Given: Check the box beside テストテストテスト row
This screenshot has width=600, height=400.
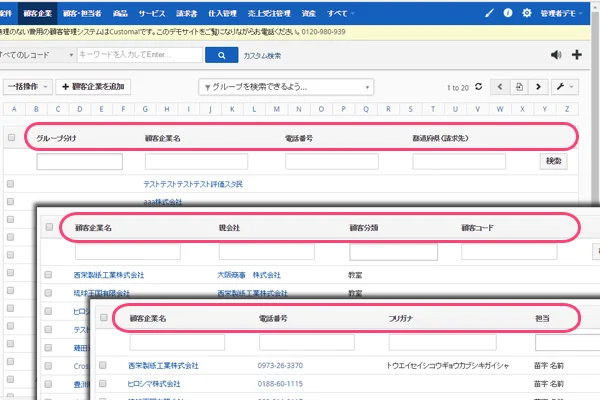Looking at the screenshot, I should 11,184.
